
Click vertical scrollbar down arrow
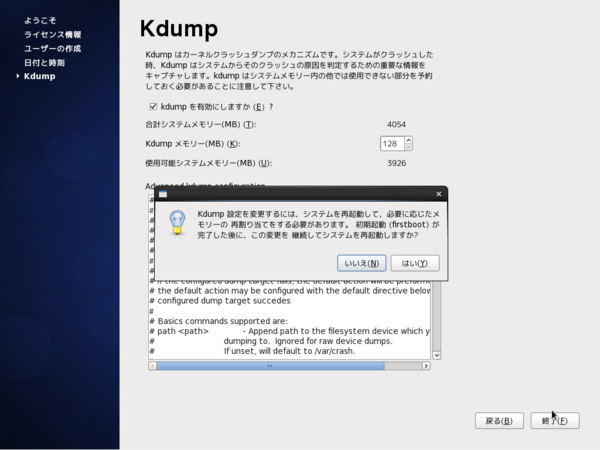click(x=437, y=355)
